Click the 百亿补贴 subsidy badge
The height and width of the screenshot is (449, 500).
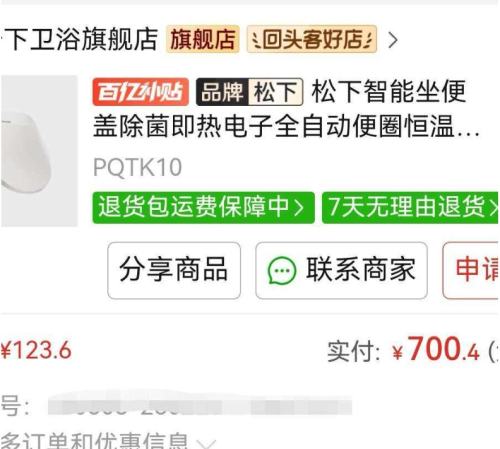point(140,92)
